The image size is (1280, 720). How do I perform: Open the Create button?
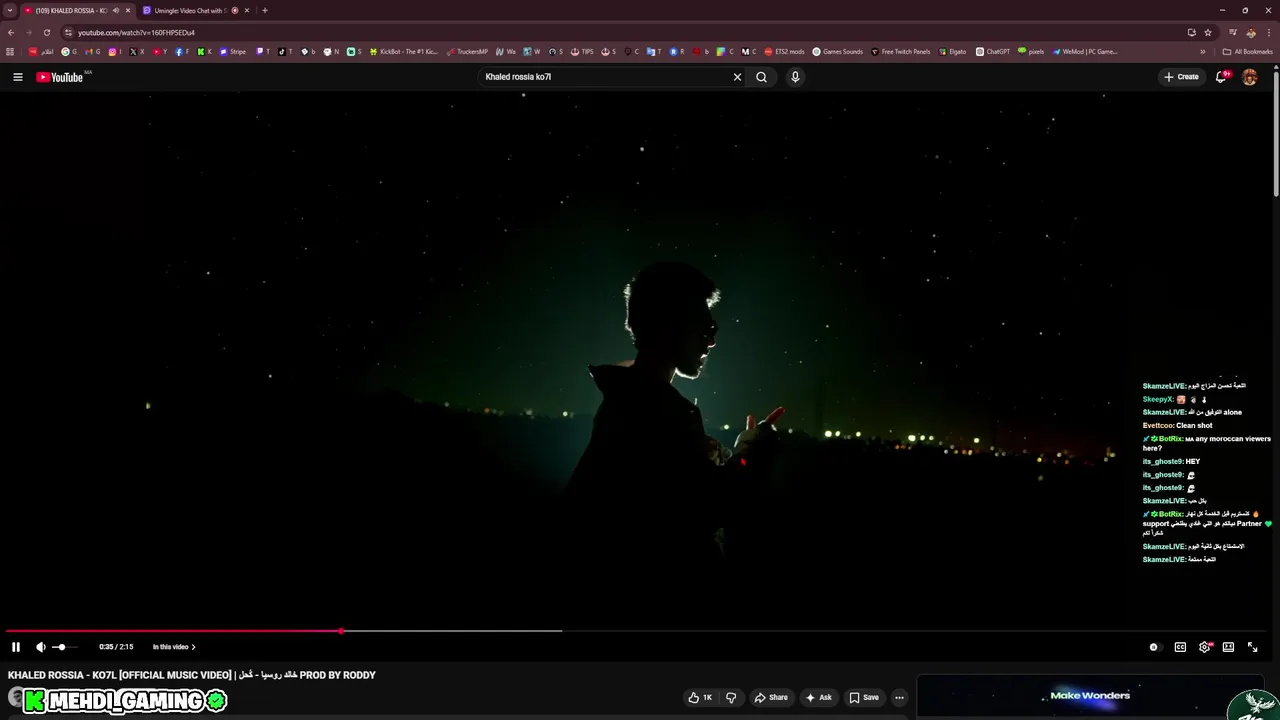point(1181,77)
